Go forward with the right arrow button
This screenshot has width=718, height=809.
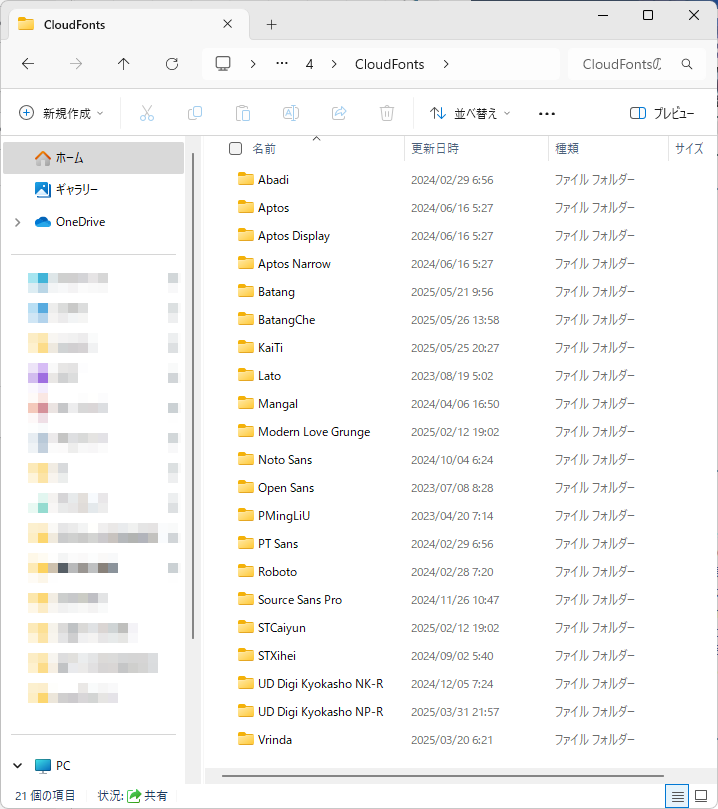tap(76, 64)
